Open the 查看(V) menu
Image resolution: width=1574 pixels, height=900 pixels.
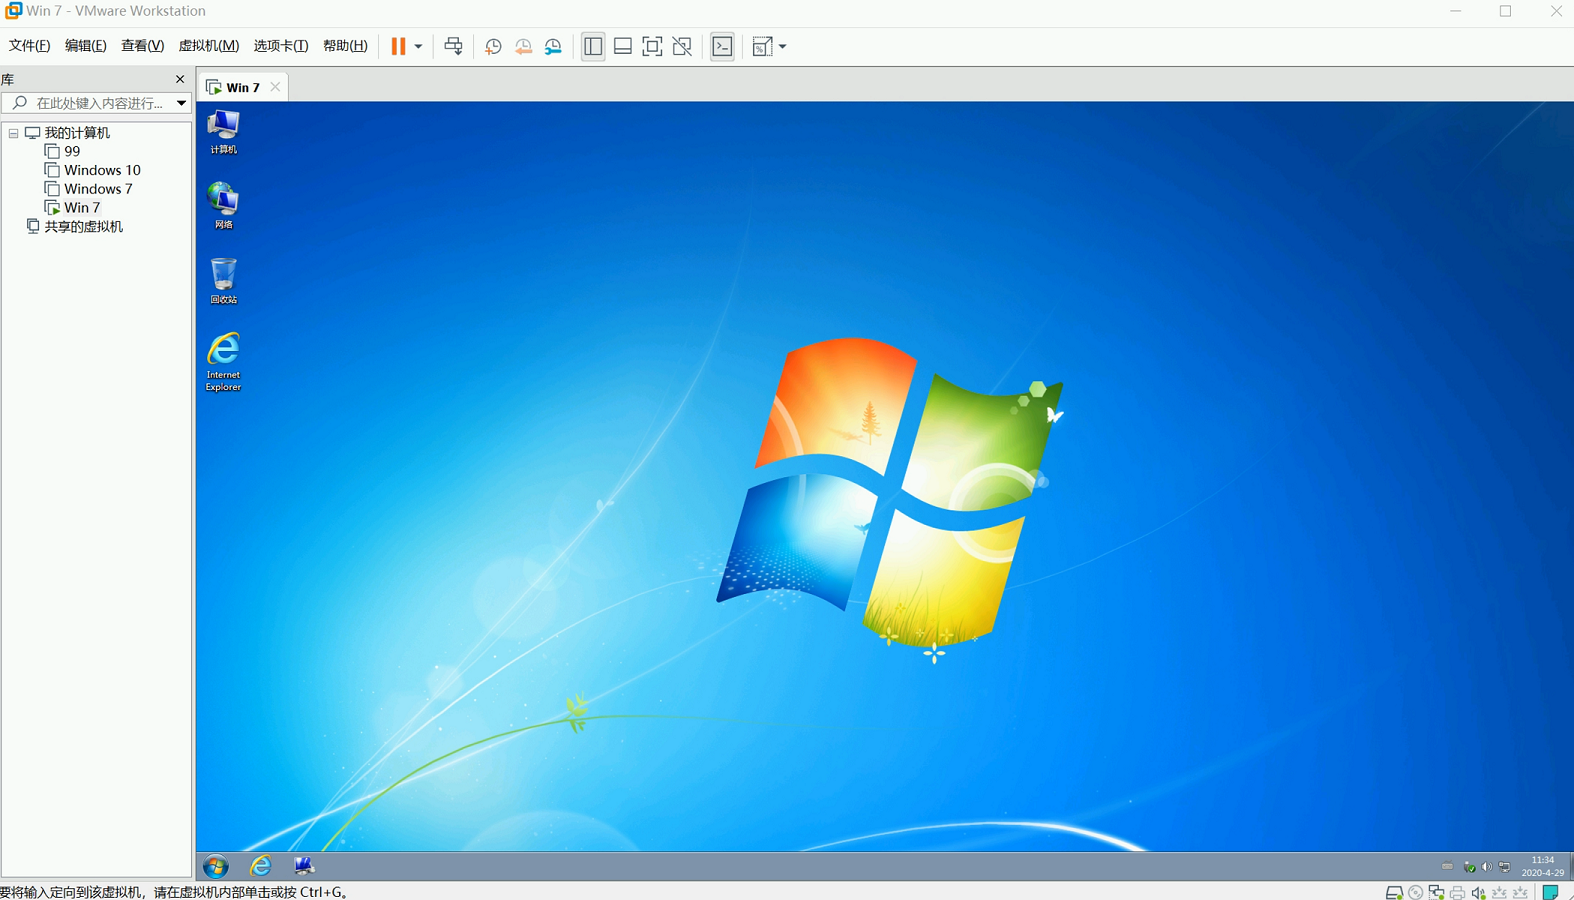(142, 46)
